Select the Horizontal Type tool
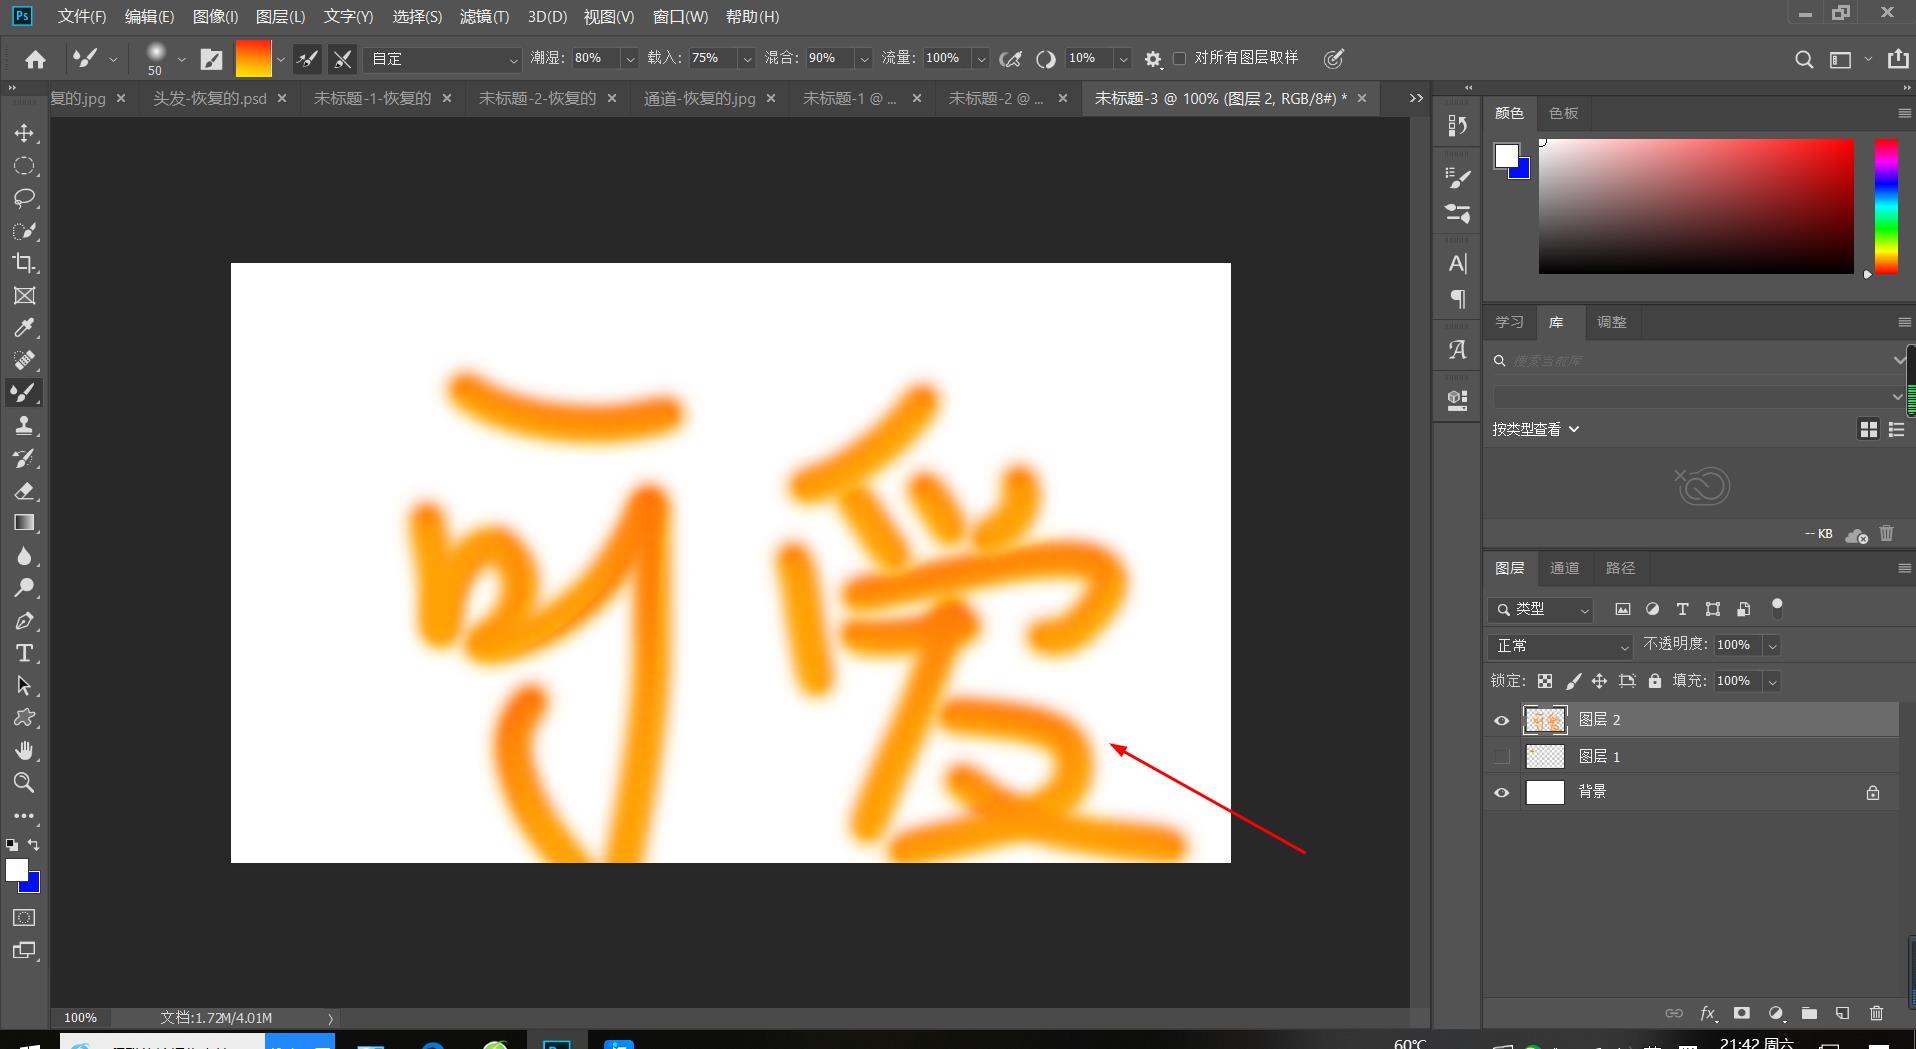The height and width of the screenshot is (1049, 1916). 24,653
